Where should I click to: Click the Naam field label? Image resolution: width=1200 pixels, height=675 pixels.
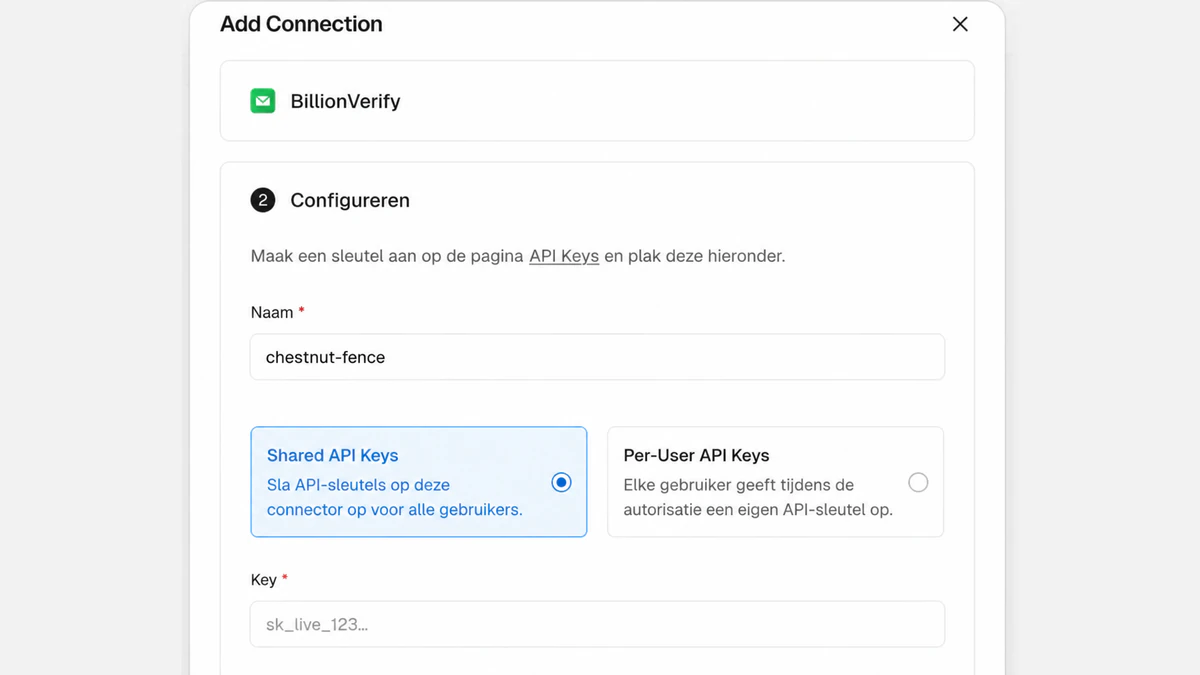(x=272, y=312)
